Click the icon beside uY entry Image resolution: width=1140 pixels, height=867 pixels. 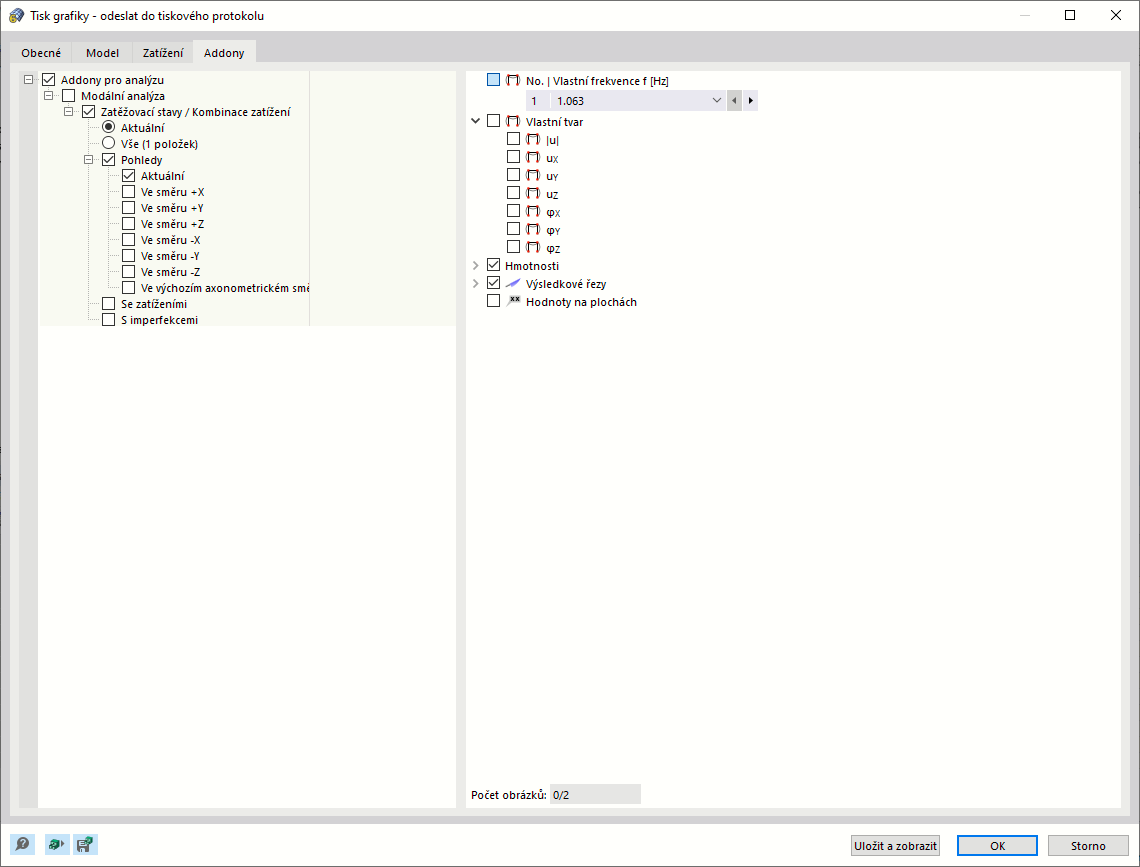(533, 175)
